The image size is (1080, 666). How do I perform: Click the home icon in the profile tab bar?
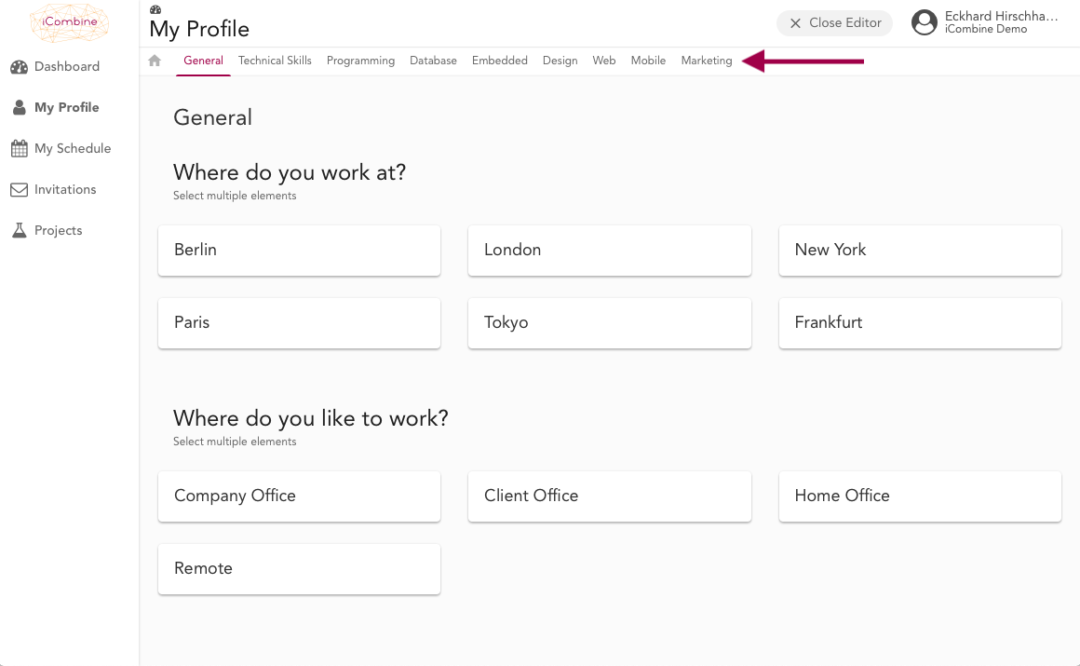pos(154,60)
